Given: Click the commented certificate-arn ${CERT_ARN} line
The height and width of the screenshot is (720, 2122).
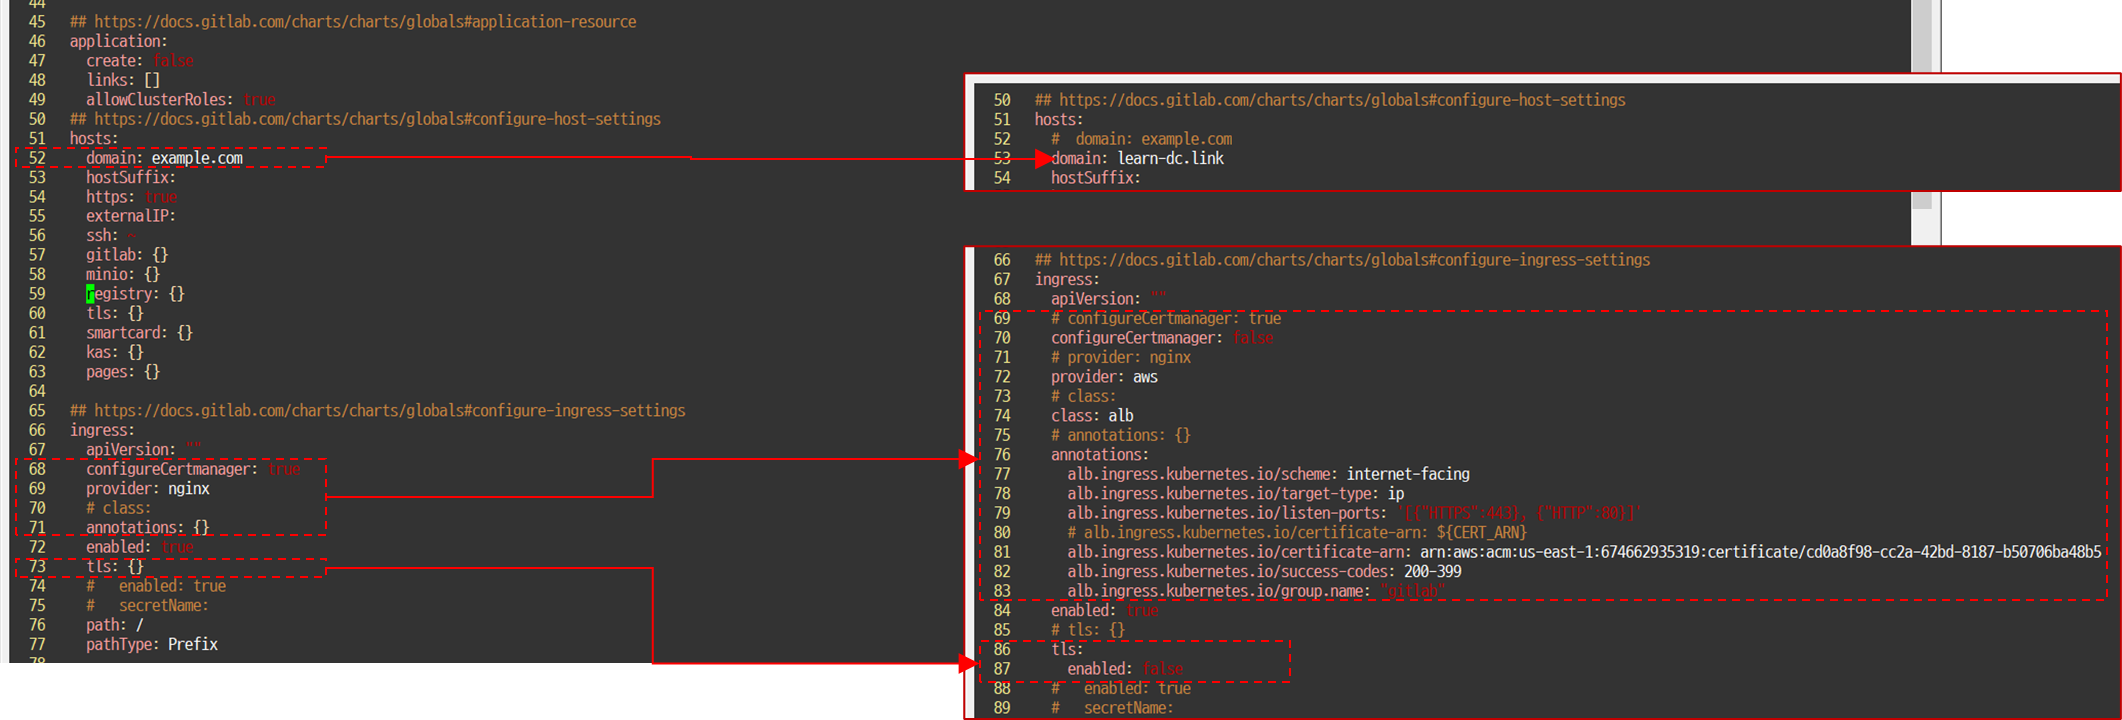Looking at the screenshot, I should (1297, 533).
